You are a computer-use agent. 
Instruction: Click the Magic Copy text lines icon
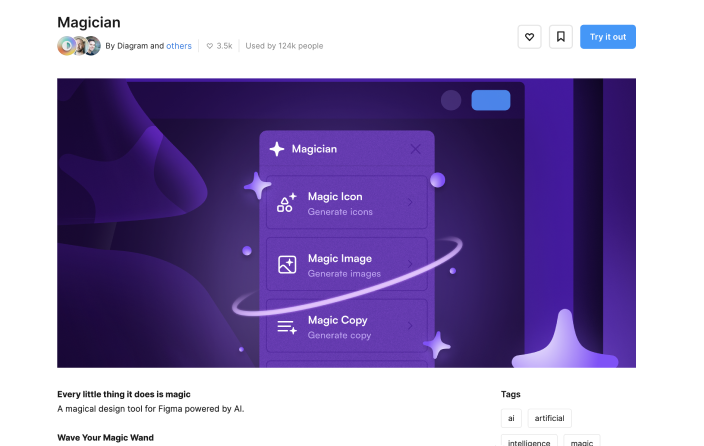pos(287,327)
